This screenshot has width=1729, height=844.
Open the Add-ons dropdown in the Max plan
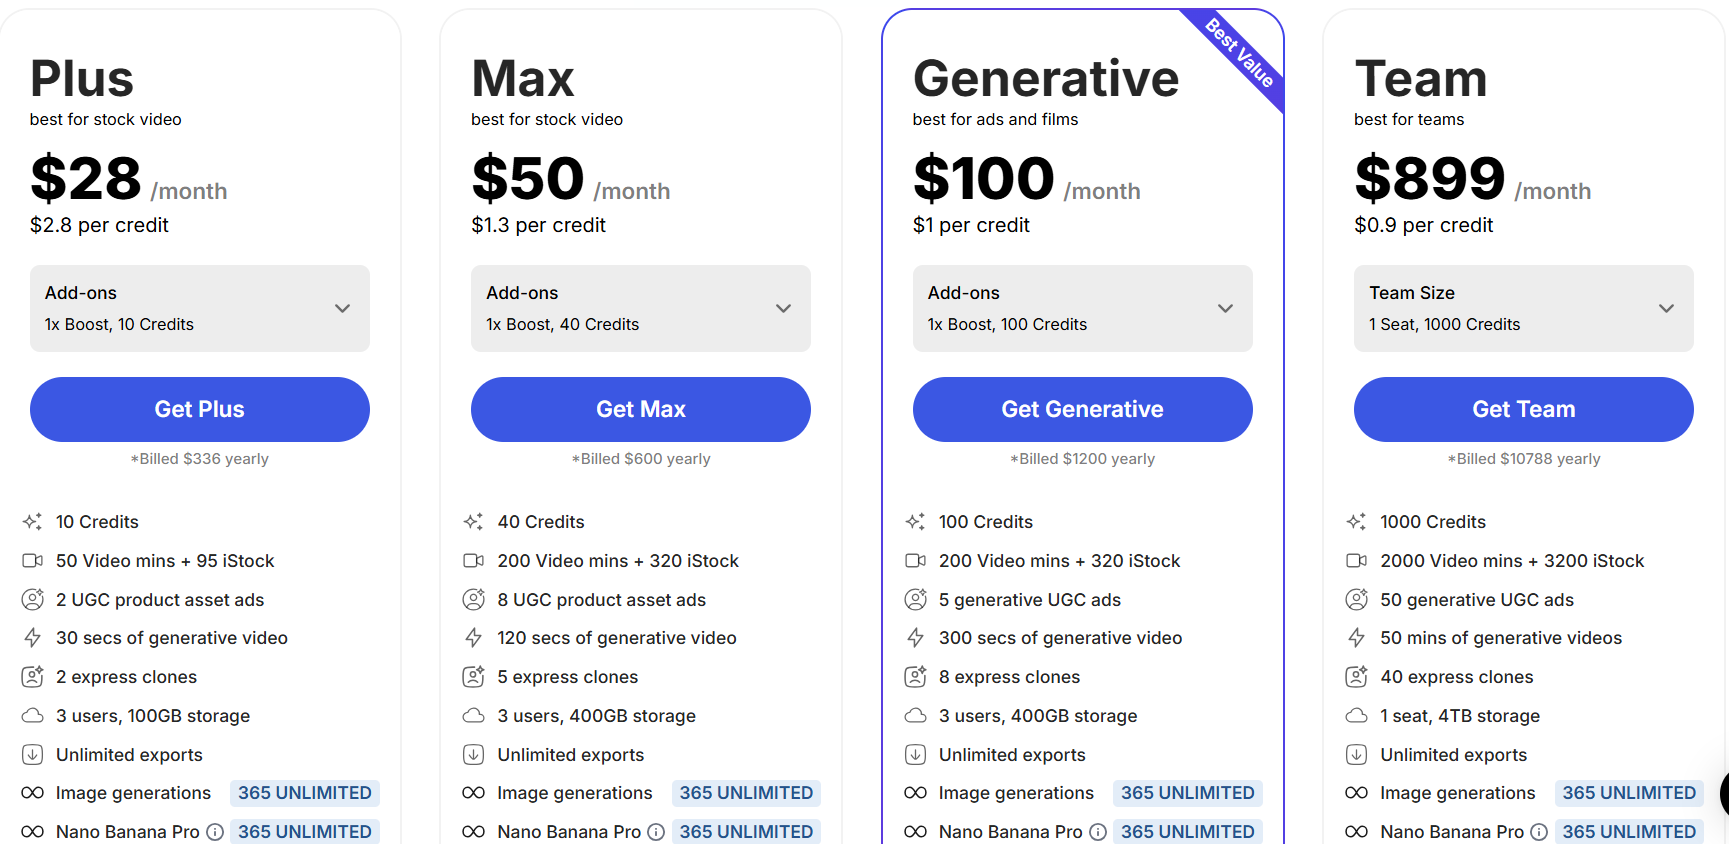pos(641,308)
